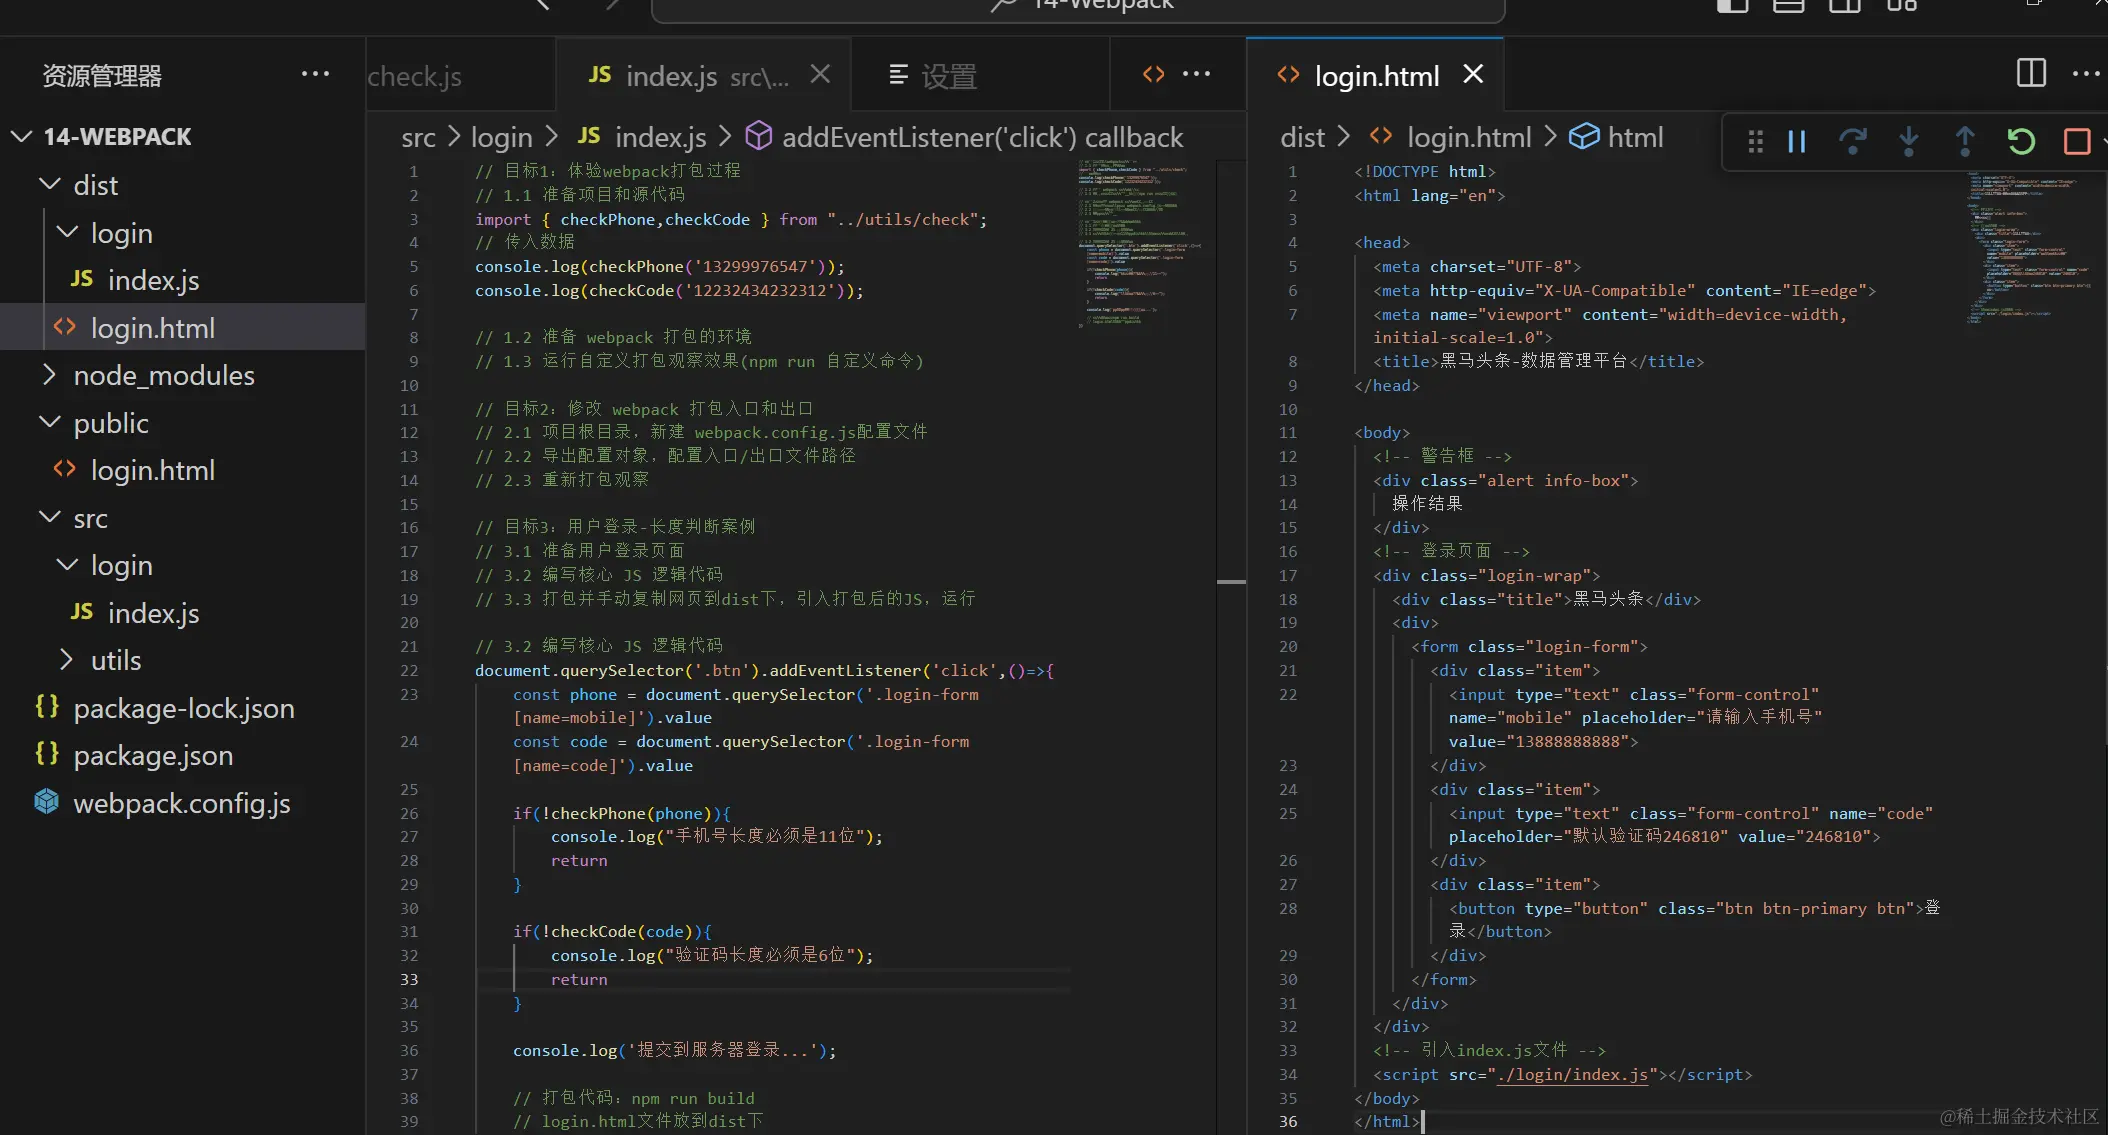Follow the ./login/index.js script src link
Screen dimensions: 2108x1135
coord(1572,1075)
